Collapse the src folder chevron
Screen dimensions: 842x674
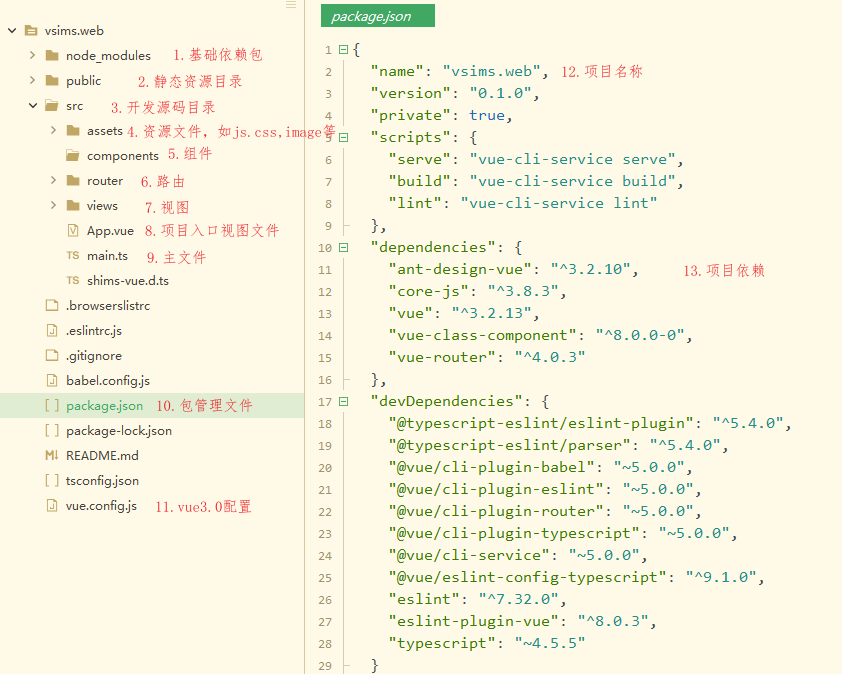pos(33,106)
